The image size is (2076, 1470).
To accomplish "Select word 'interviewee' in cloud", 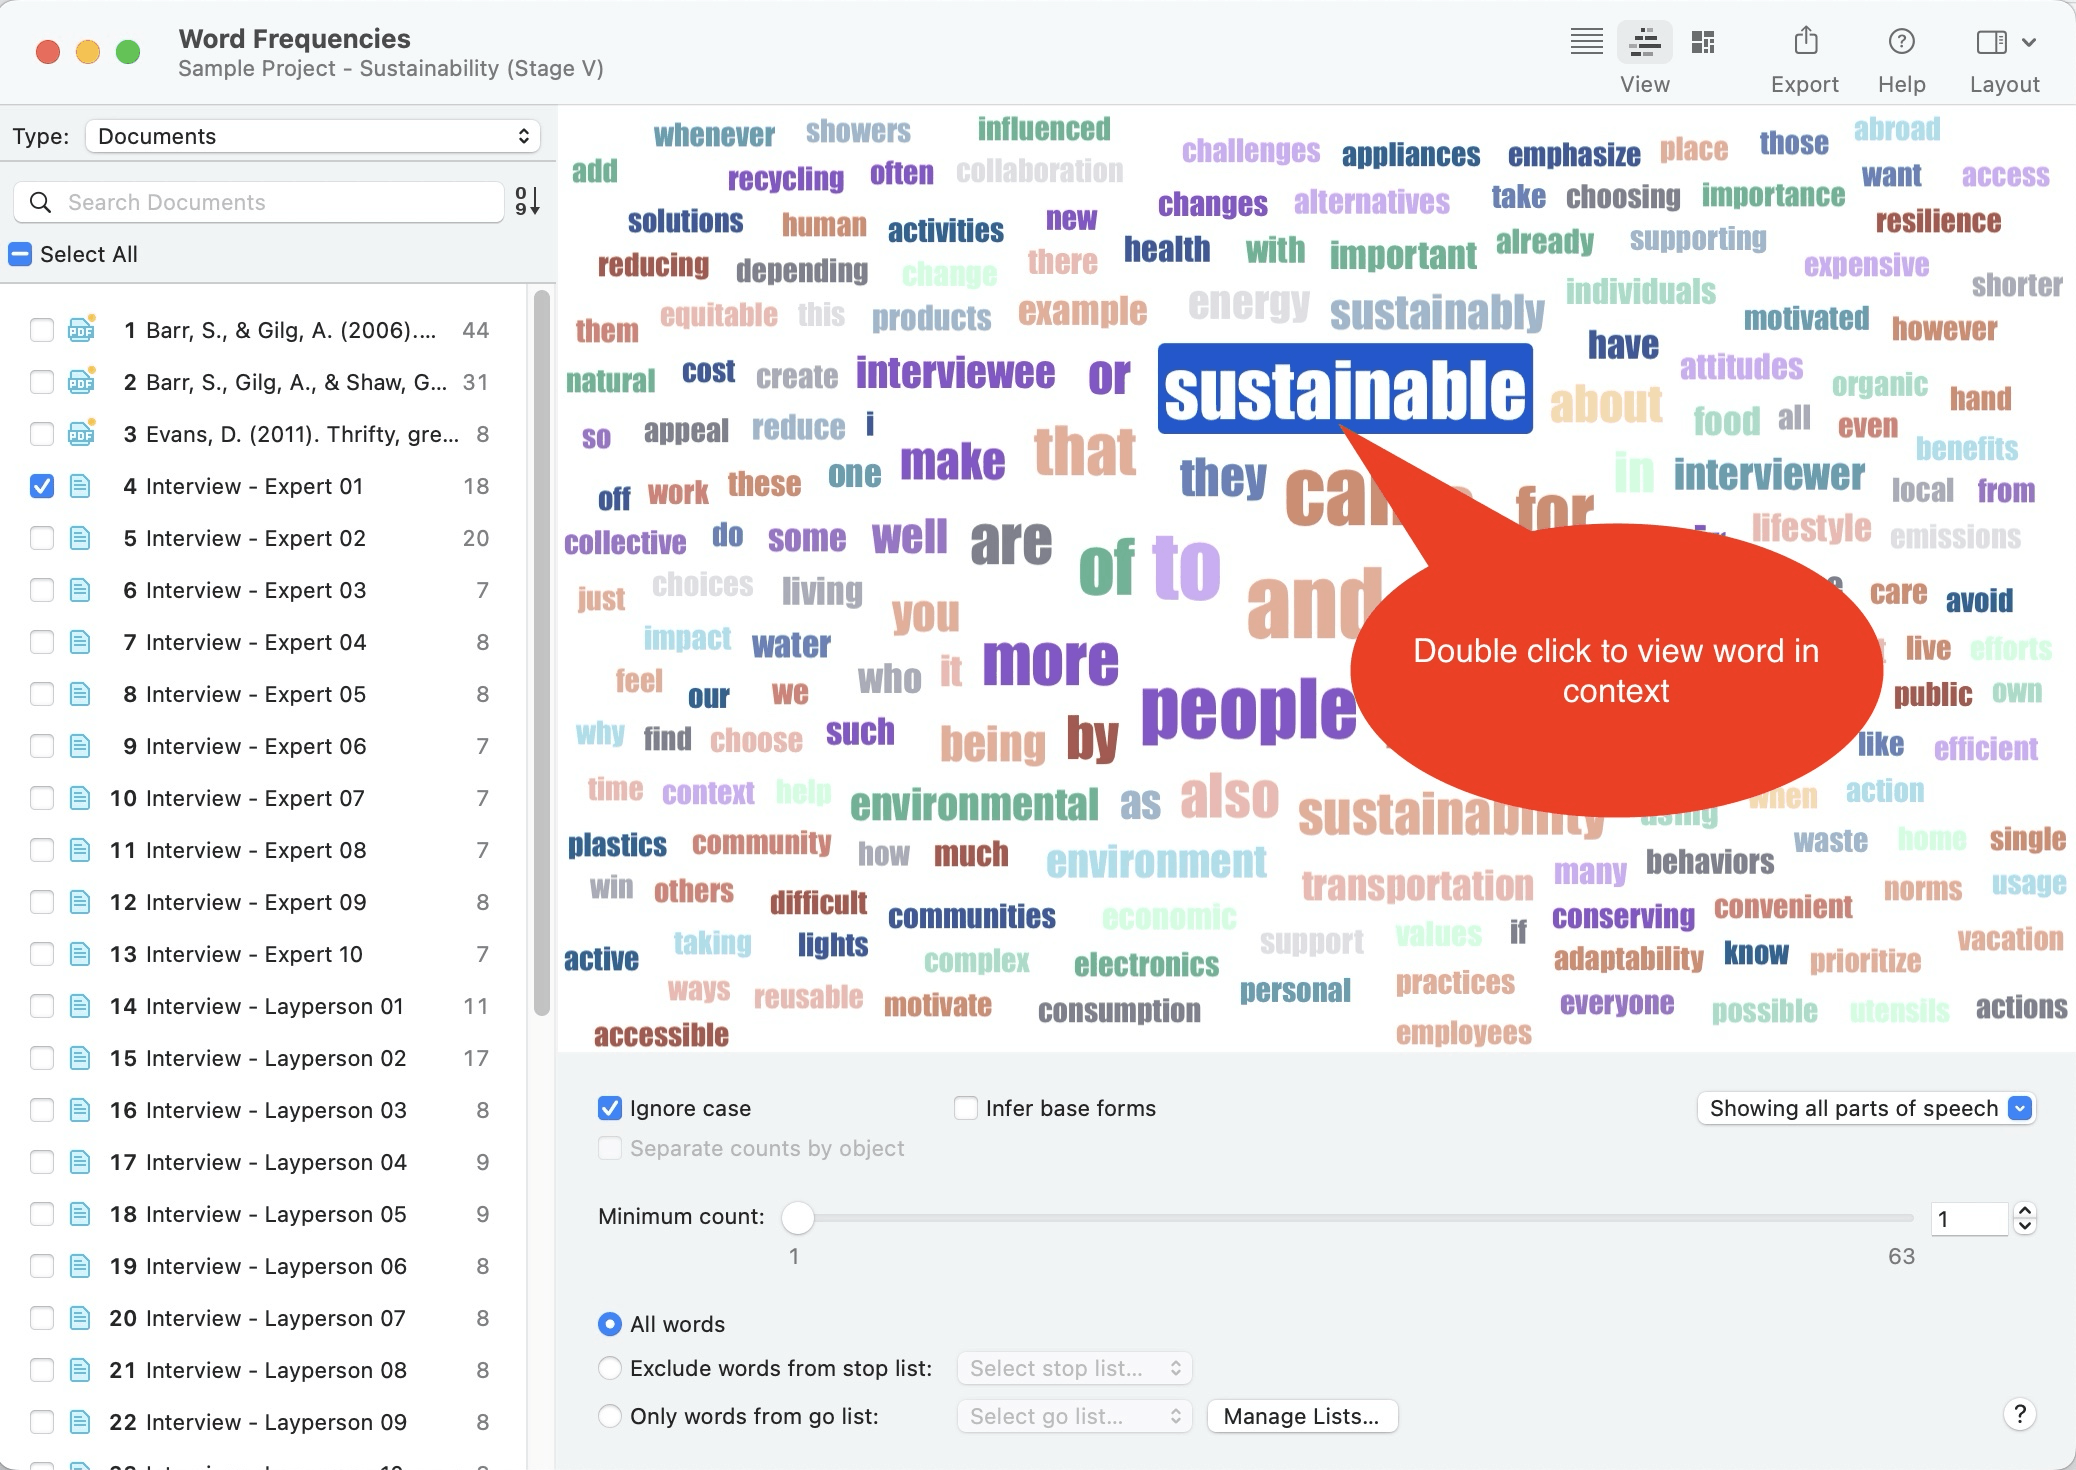I will click(955, 373).
